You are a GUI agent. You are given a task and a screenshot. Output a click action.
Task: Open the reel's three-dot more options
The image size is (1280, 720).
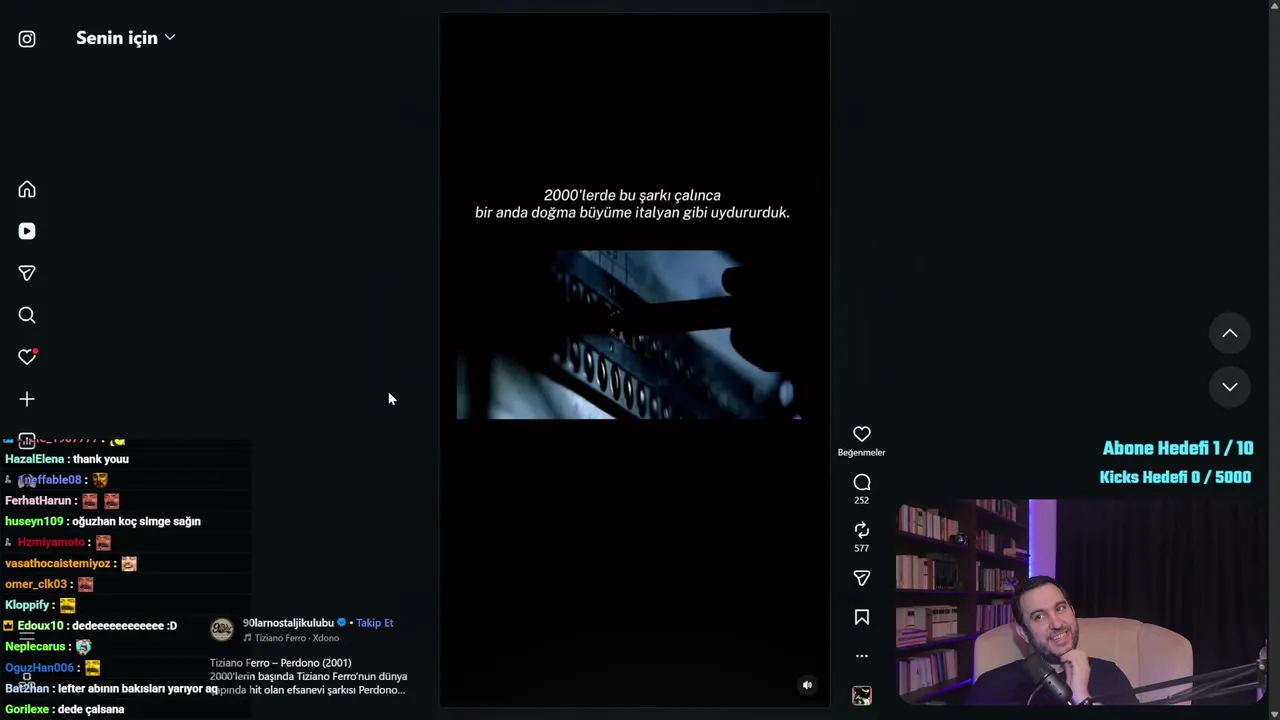click(x=862, y=656)
